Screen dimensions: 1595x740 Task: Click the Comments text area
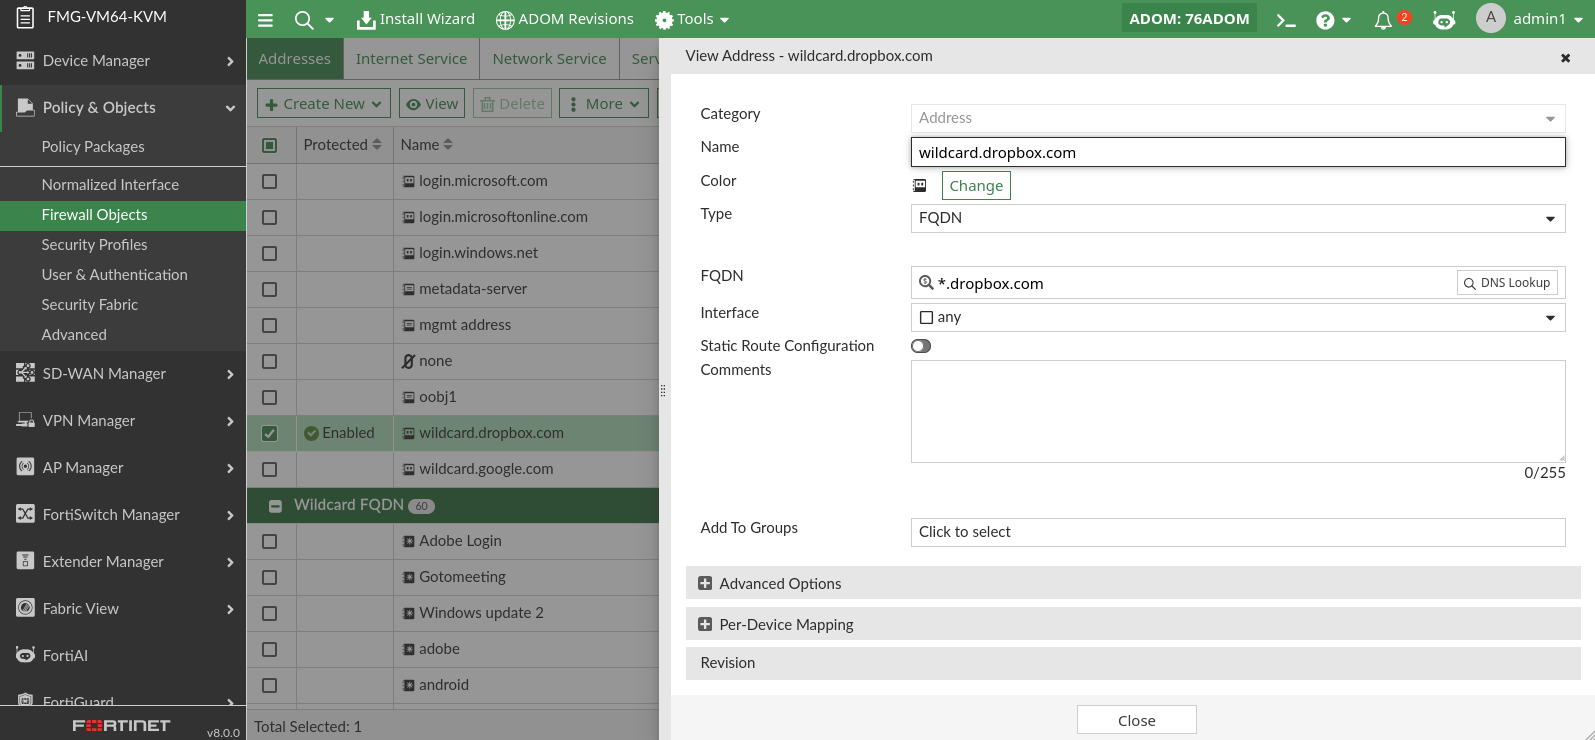1237,411
